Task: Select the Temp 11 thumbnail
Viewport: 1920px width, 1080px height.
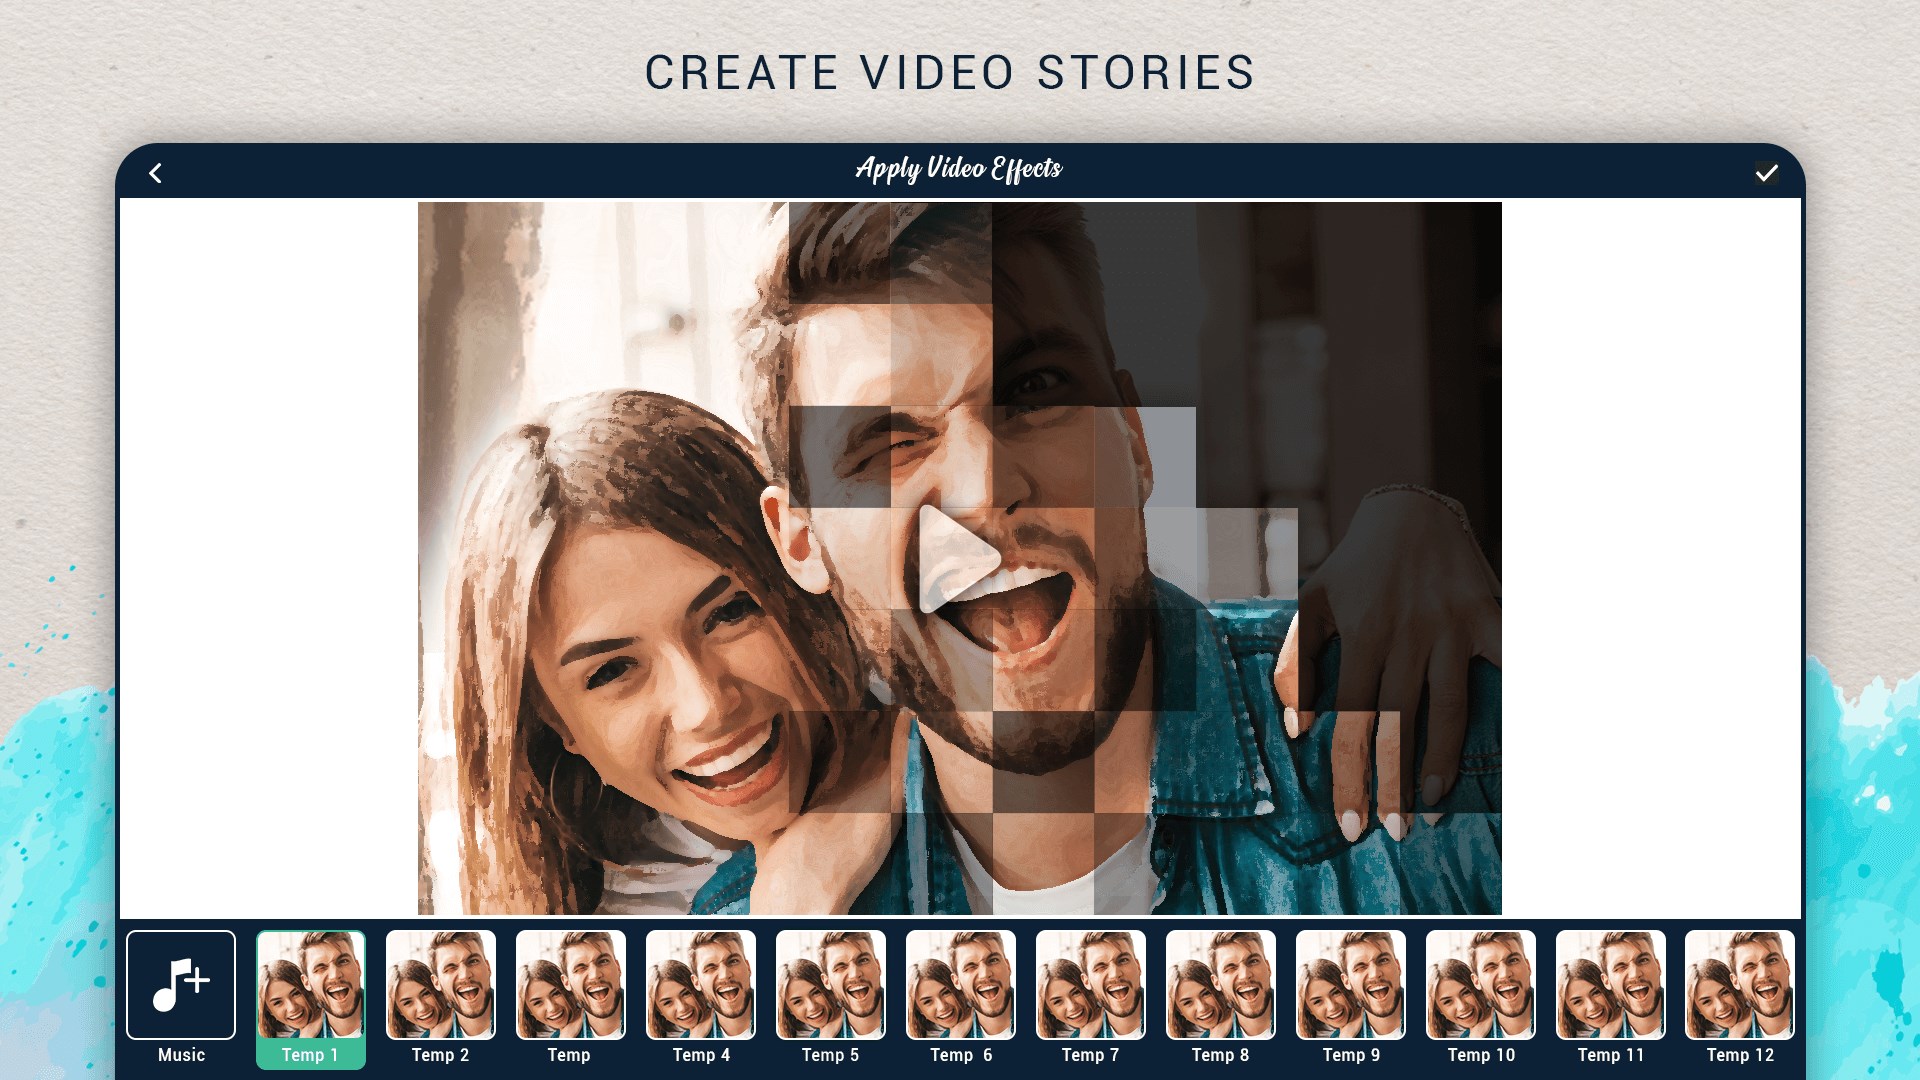Action: (1610, 985)
